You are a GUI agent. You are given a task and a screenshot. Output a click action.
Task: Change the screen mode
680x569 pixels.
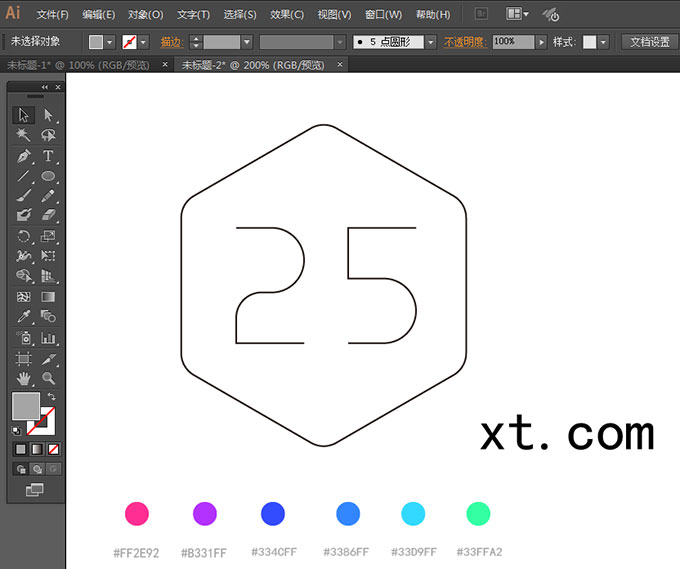pyautogui.click(x=35, y=490)
